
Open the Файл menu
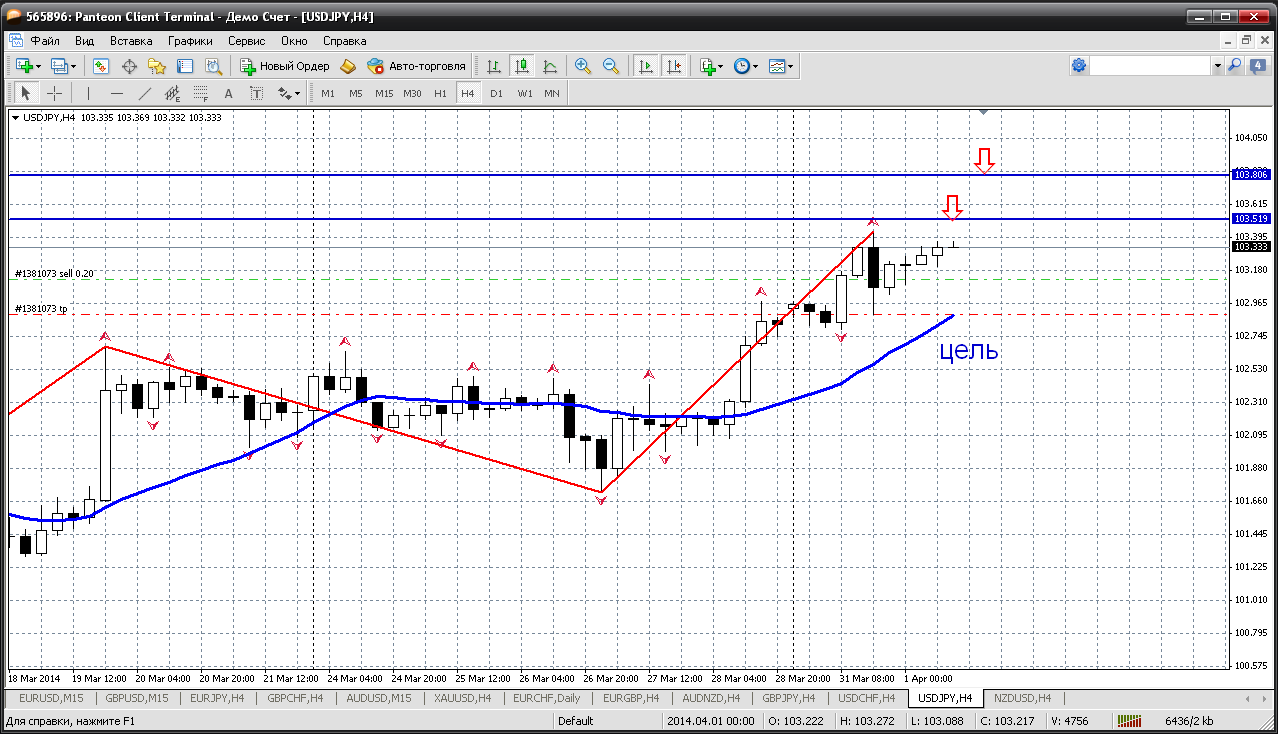[45, 41]
